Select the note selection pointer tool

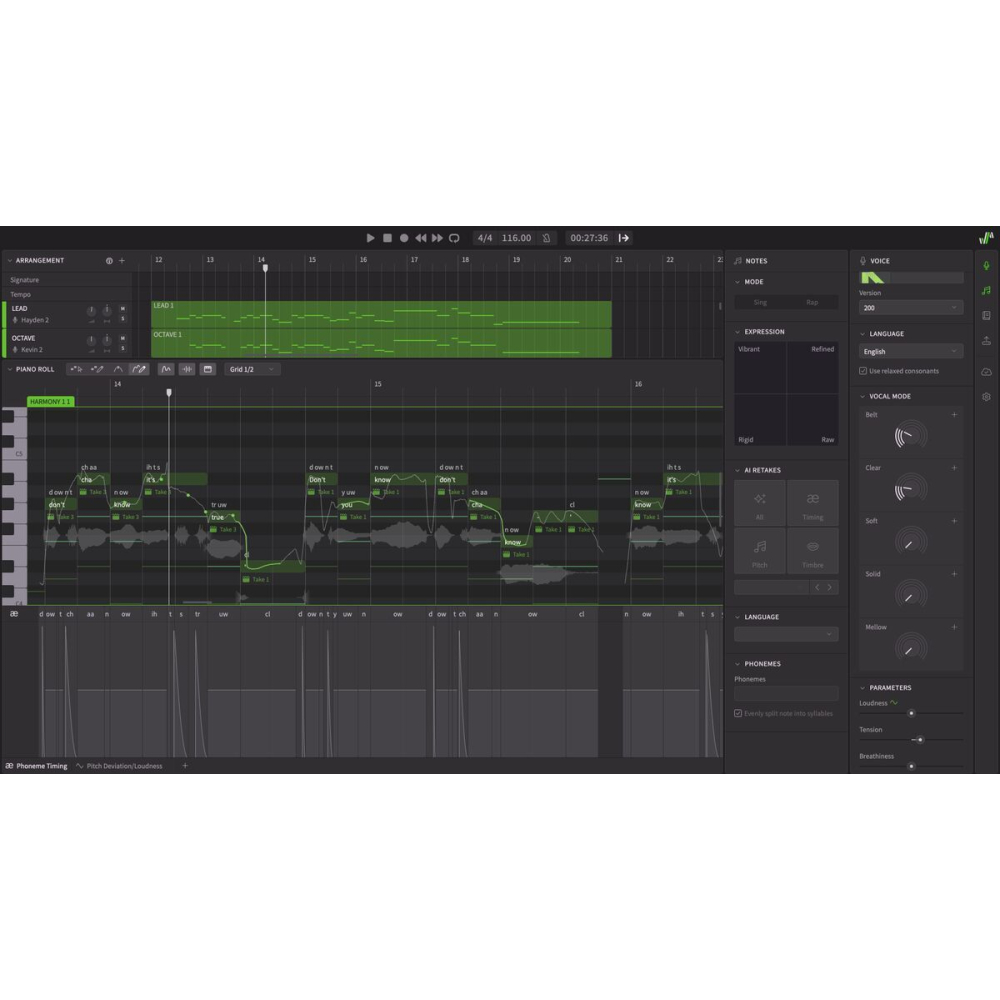click(x=76, y=369)
